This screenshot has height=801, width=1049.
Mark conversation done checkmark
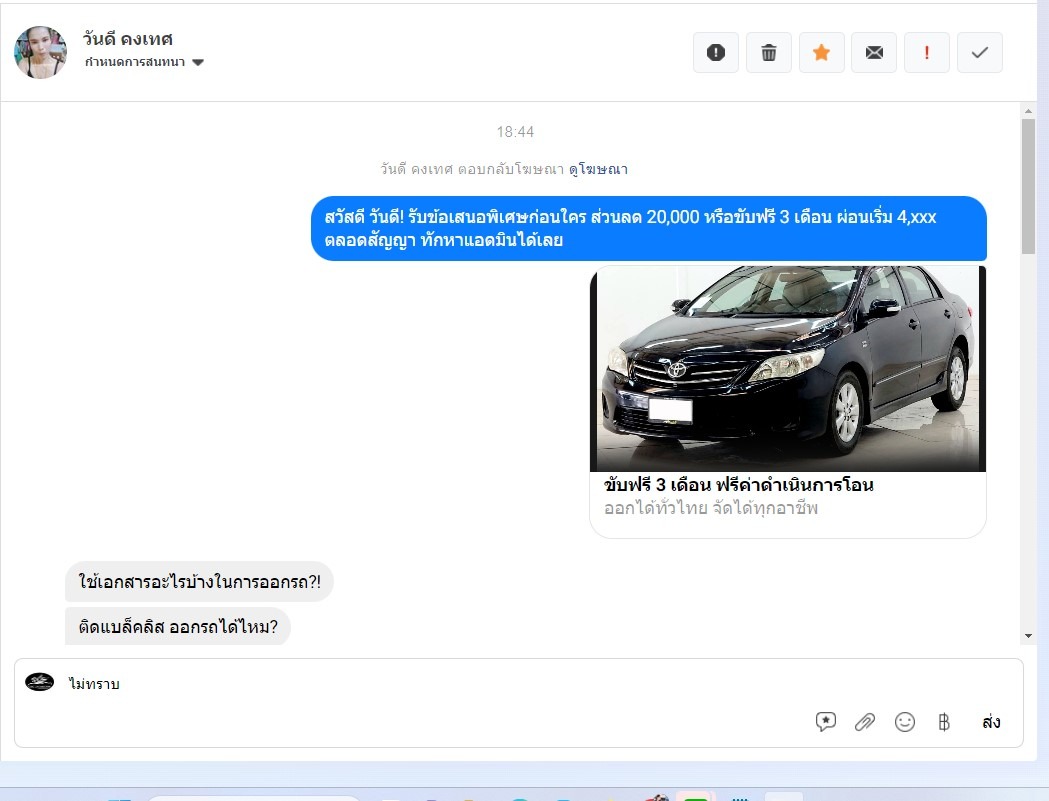[x=979, y=52]
